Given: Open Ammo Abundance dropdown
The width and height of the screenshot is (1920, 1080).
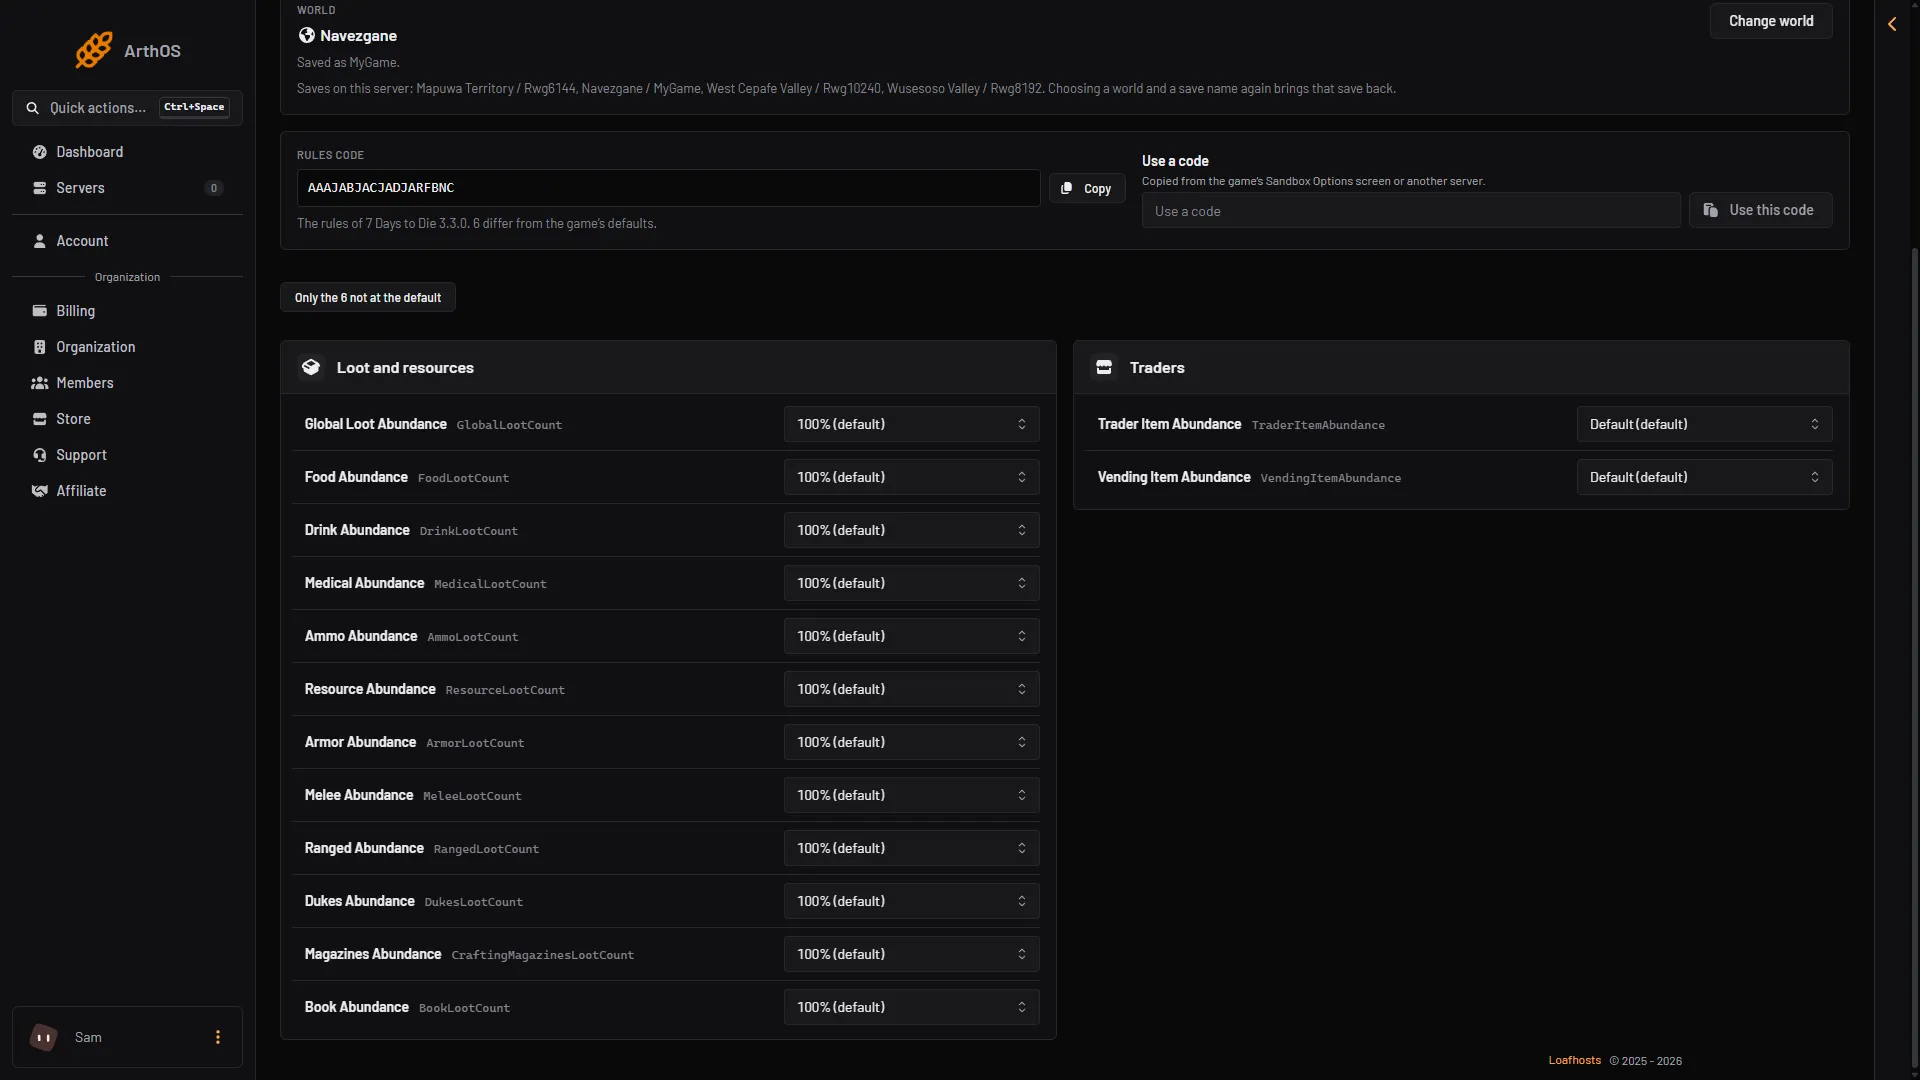Looking at the screenshot, I should (911, 636).
